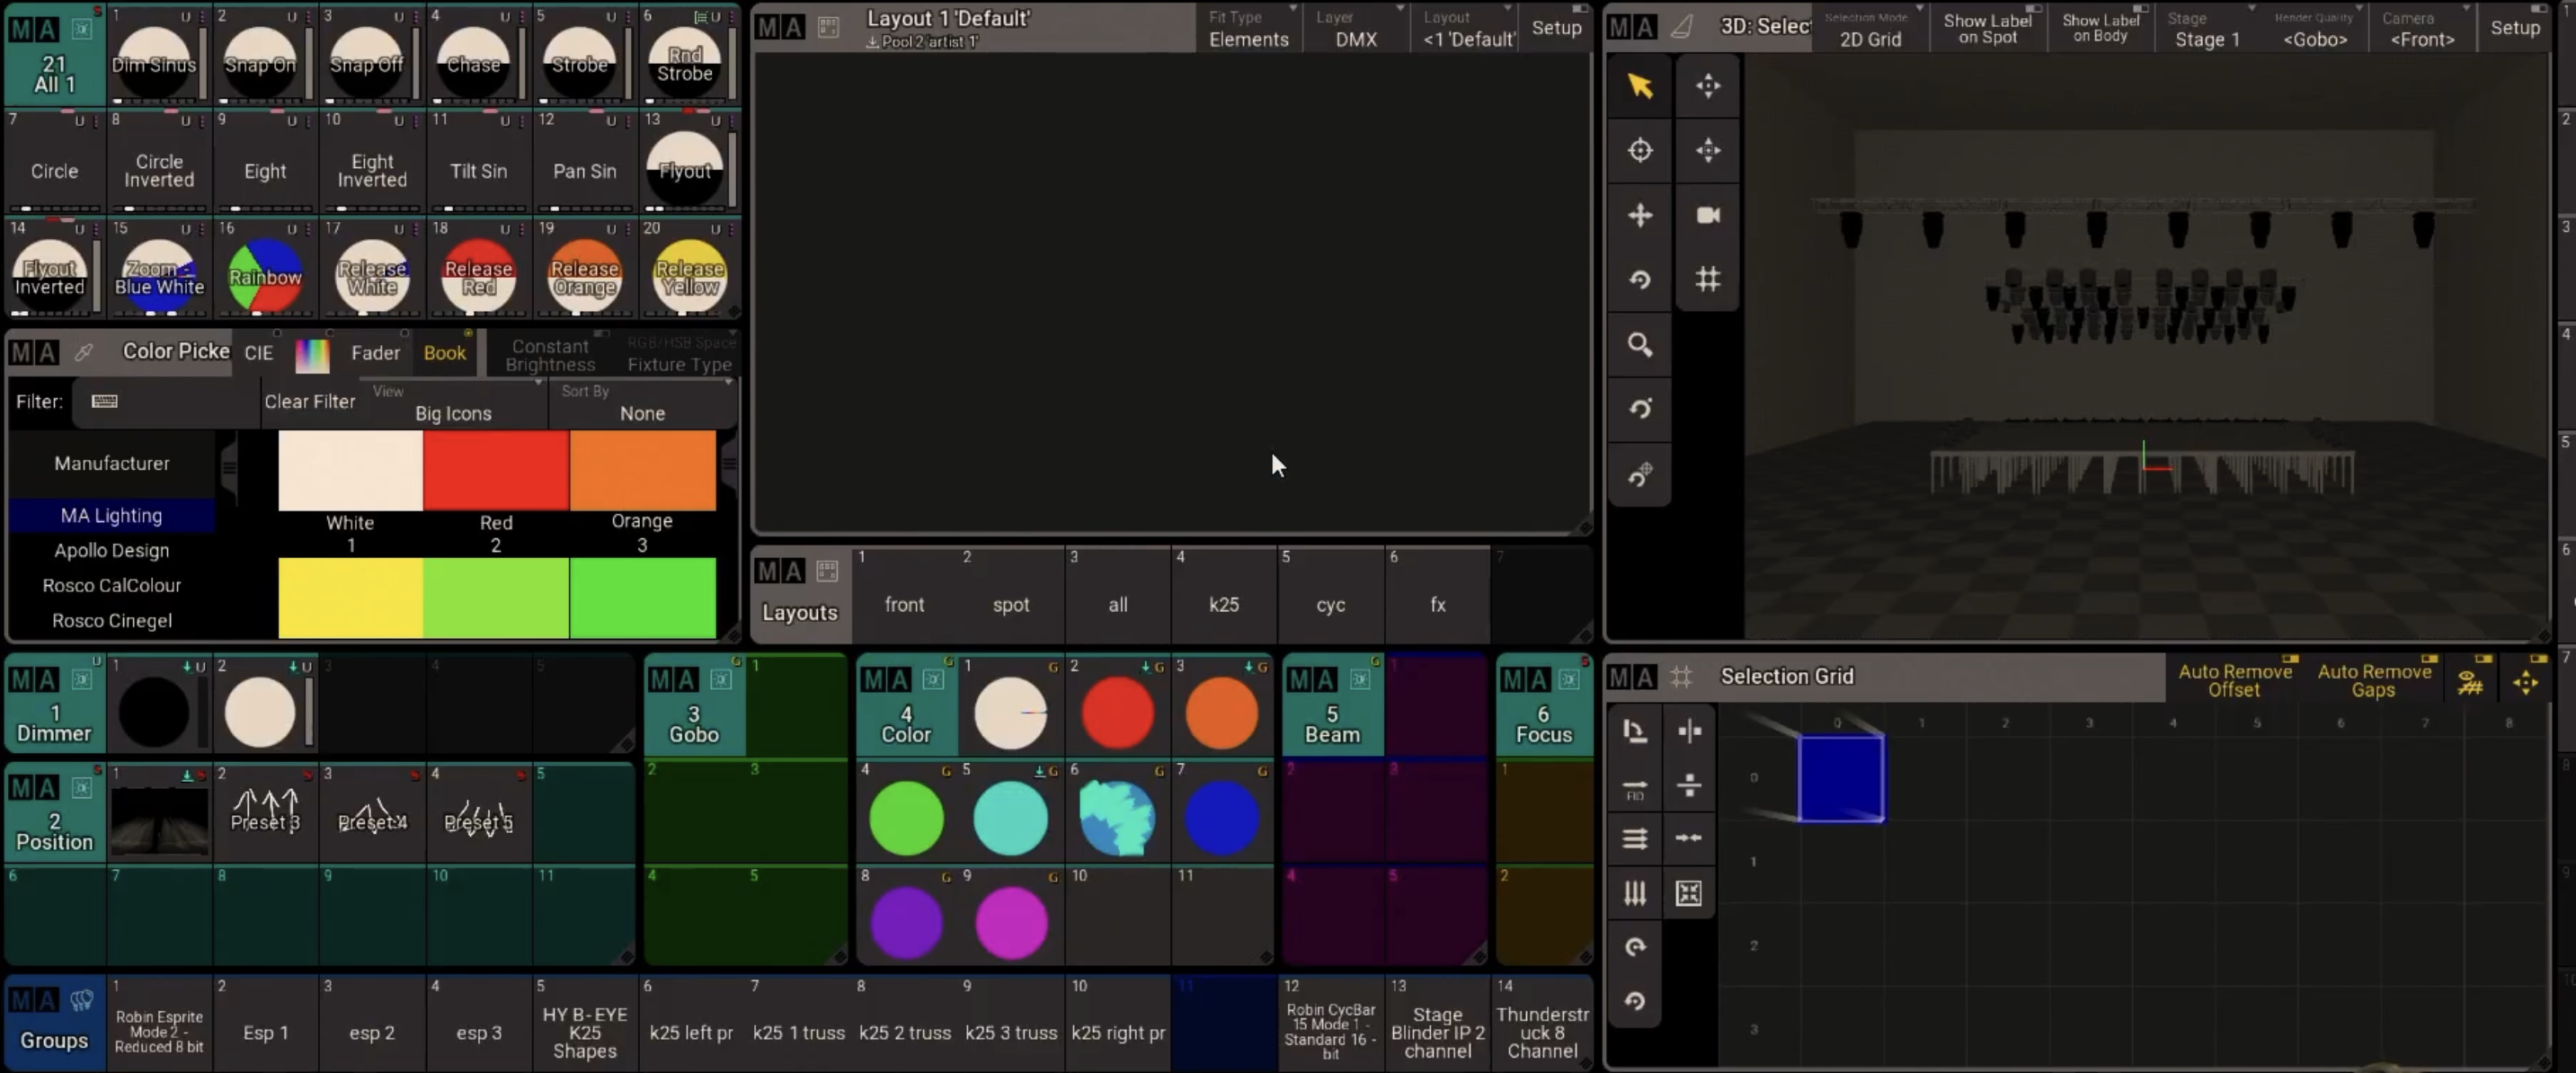The image size is (2576, 1073).
Task: Click the magnifier zoom tool in 3D viewer
Action: (x=1640, y=344)
